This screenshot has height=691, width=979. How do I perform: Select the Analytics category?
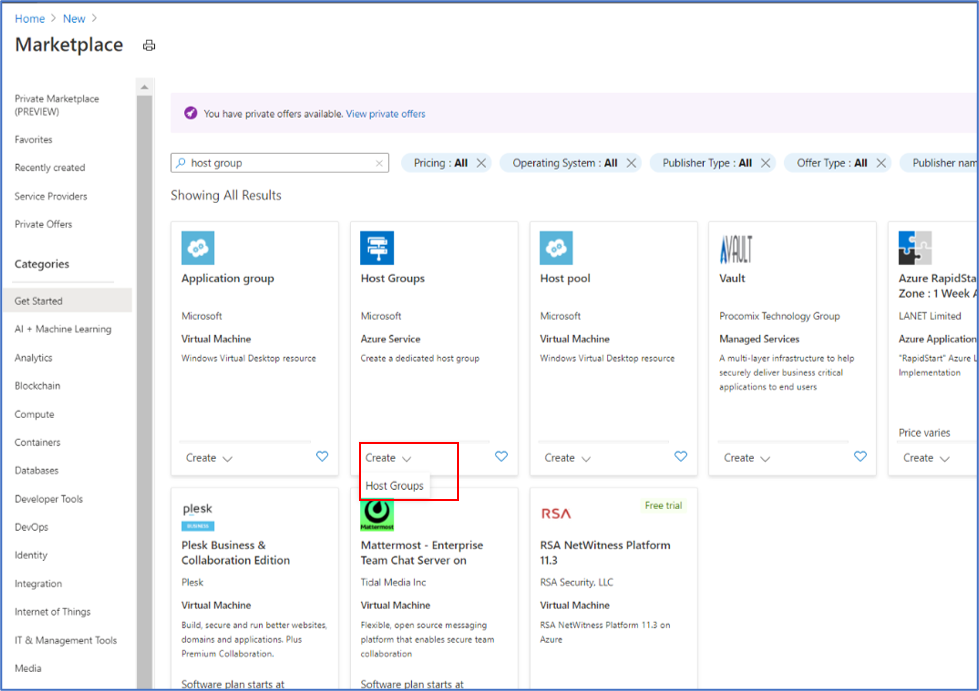[34, 358]
